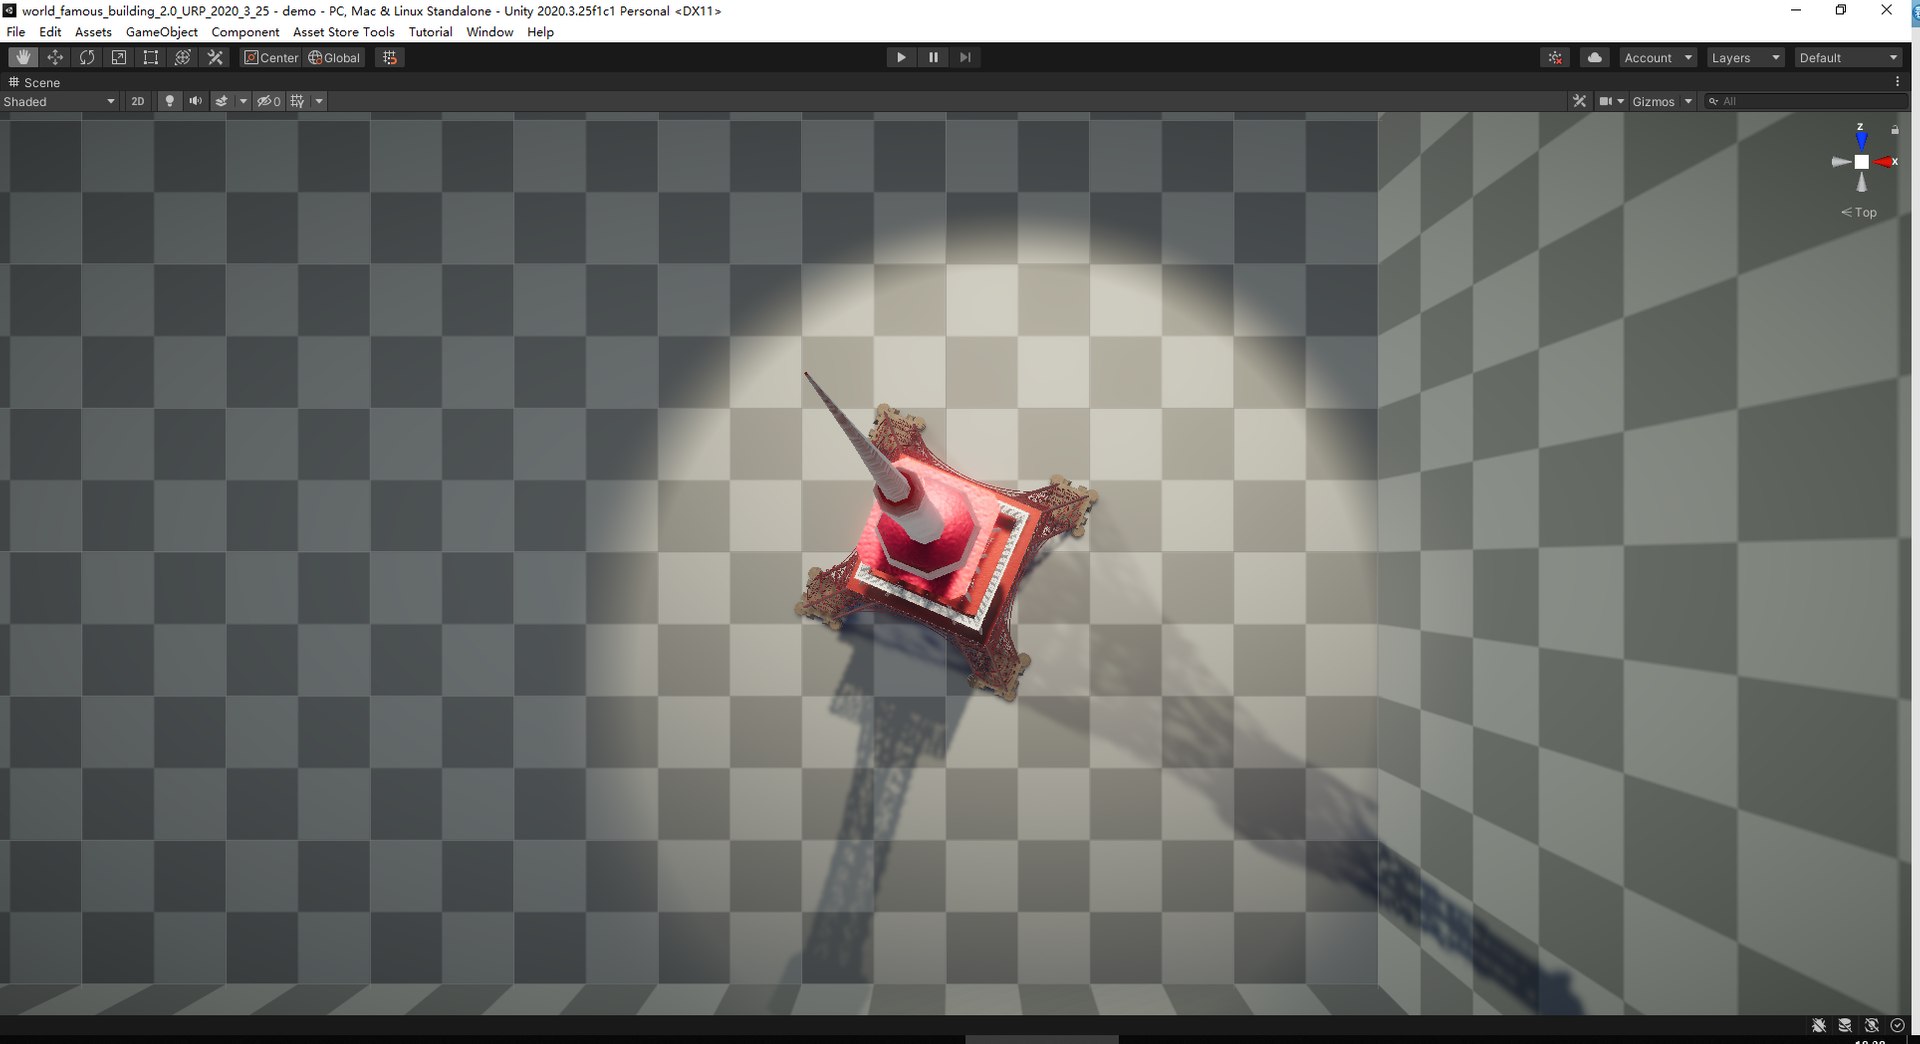Select the Rect Transform tool
The image size is (1920, 1044).
pyautogui.click(x=151, y=58)
